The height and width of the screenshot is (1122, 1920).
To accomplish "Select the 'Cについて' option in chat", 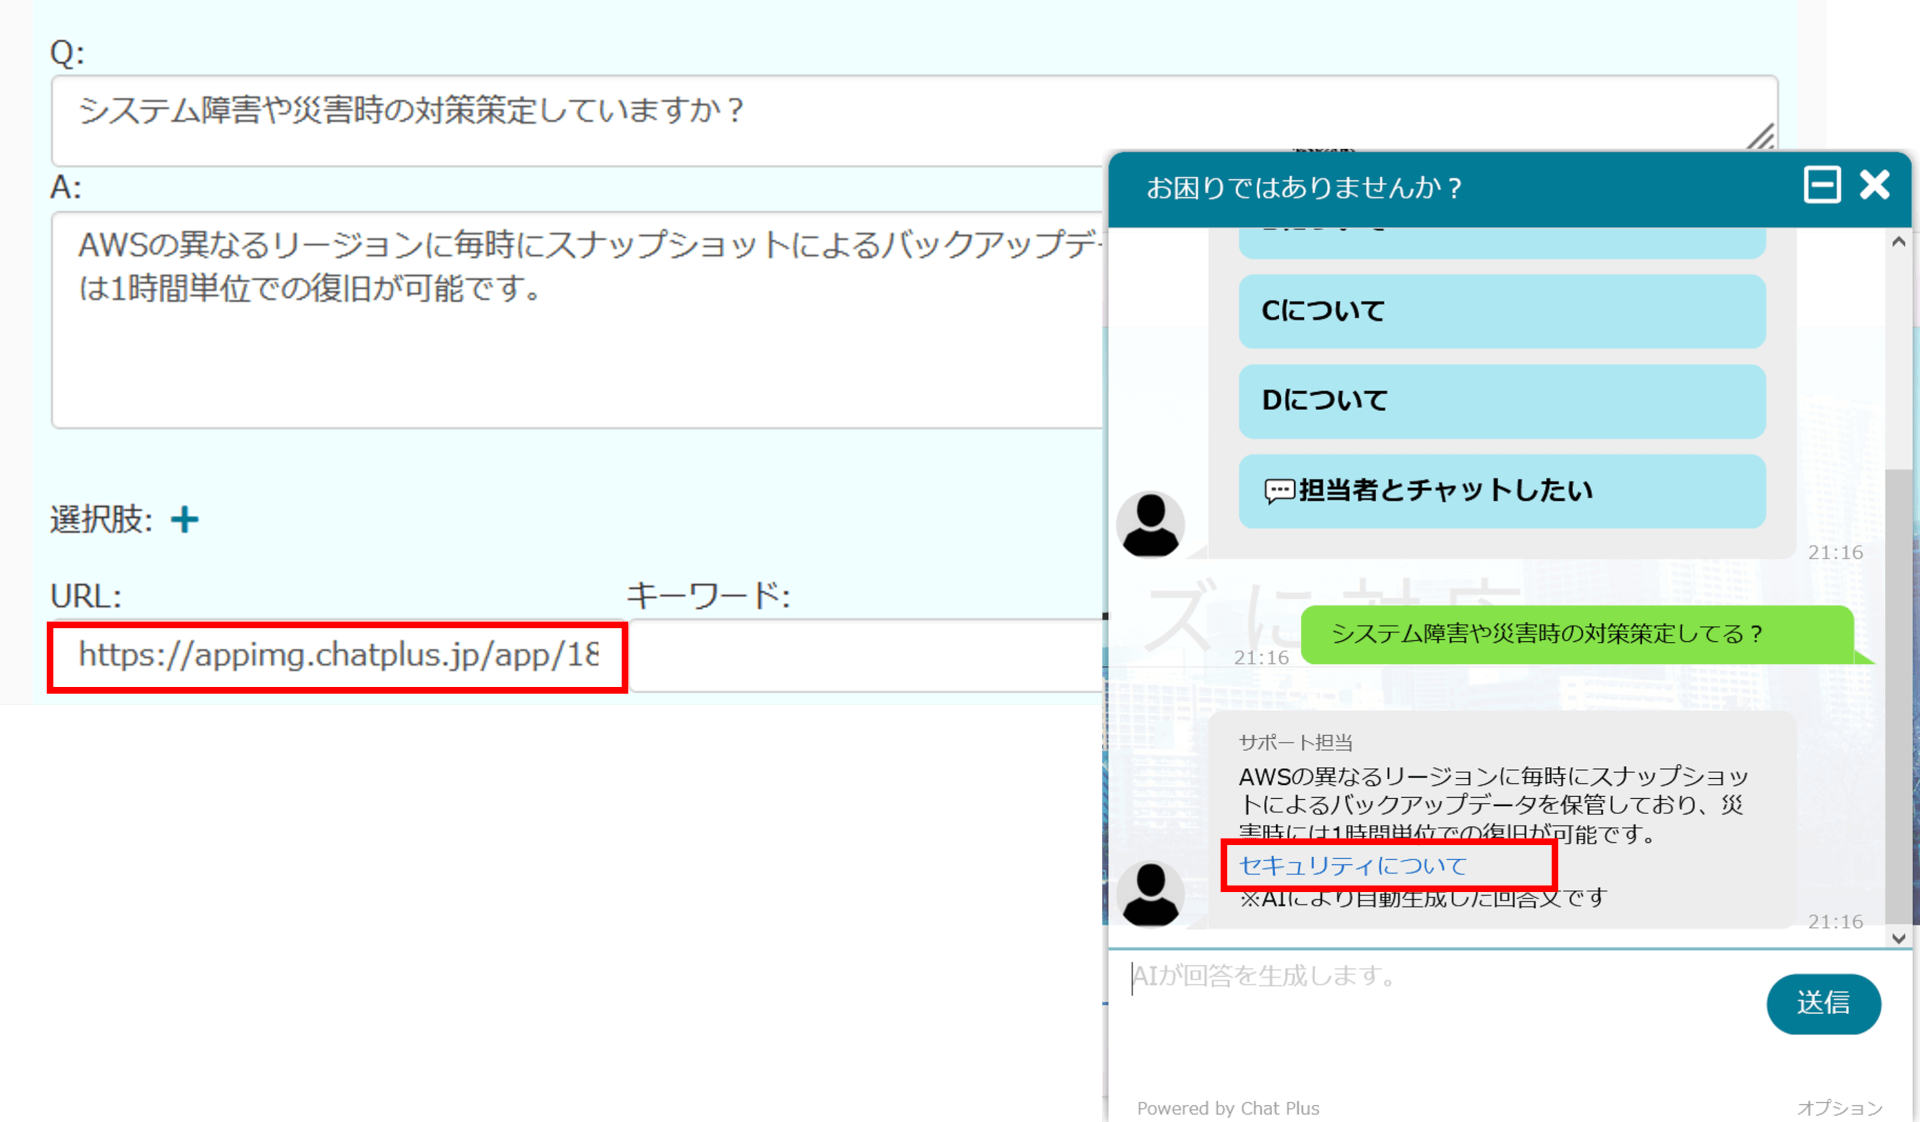I will click(1502, 311).
